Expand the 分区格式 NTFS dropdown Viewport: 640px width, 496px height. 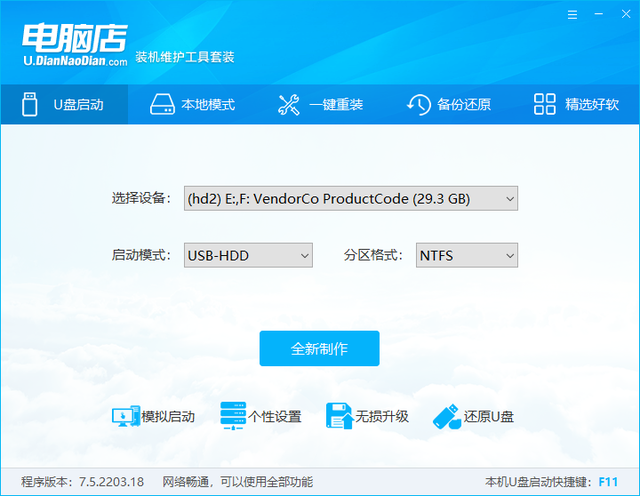(x=467, y=255)
